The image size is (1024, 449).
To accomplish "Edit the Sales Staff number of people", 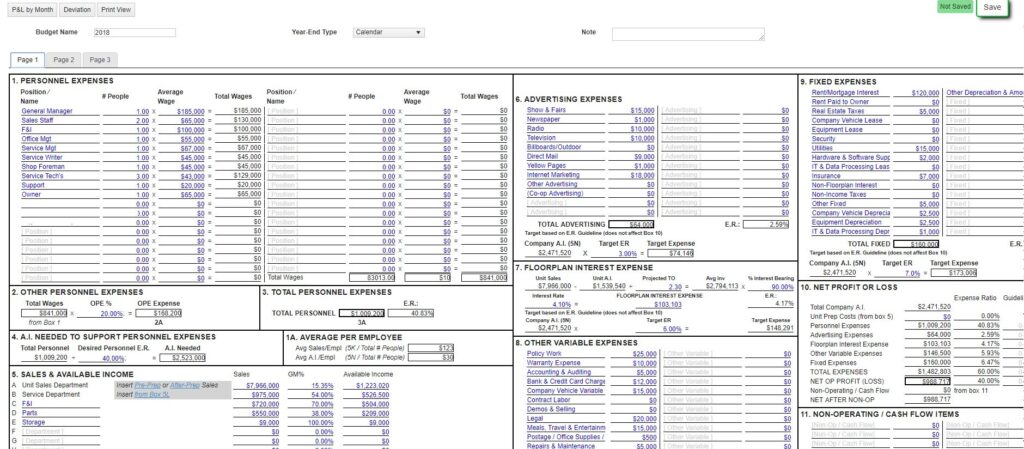I will [x=126, y=121].
